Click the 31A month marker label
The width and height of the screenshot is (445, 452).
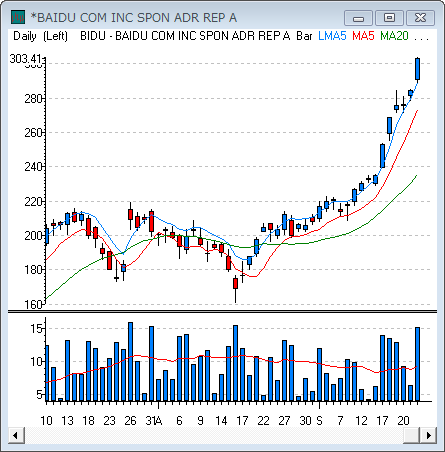coord(154,421)
